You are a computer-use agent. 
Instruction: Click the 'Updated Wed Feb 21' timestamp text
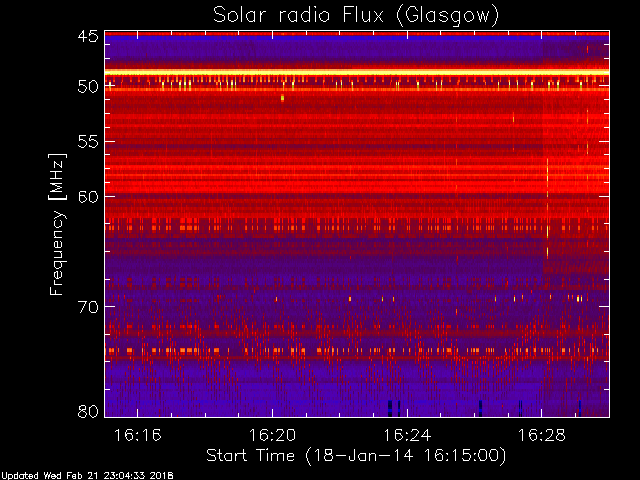pos(87,476)
